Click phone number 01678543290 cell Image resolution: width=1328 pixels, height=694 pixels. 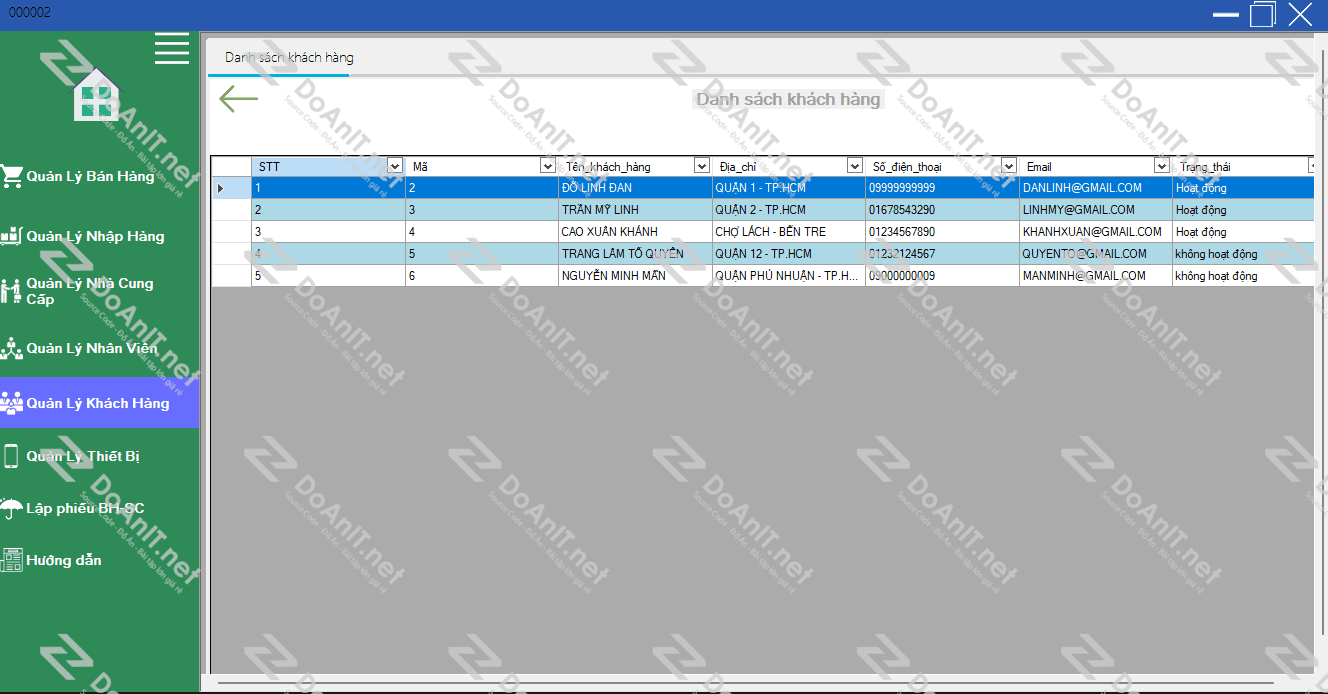click(x=942, y=210)
